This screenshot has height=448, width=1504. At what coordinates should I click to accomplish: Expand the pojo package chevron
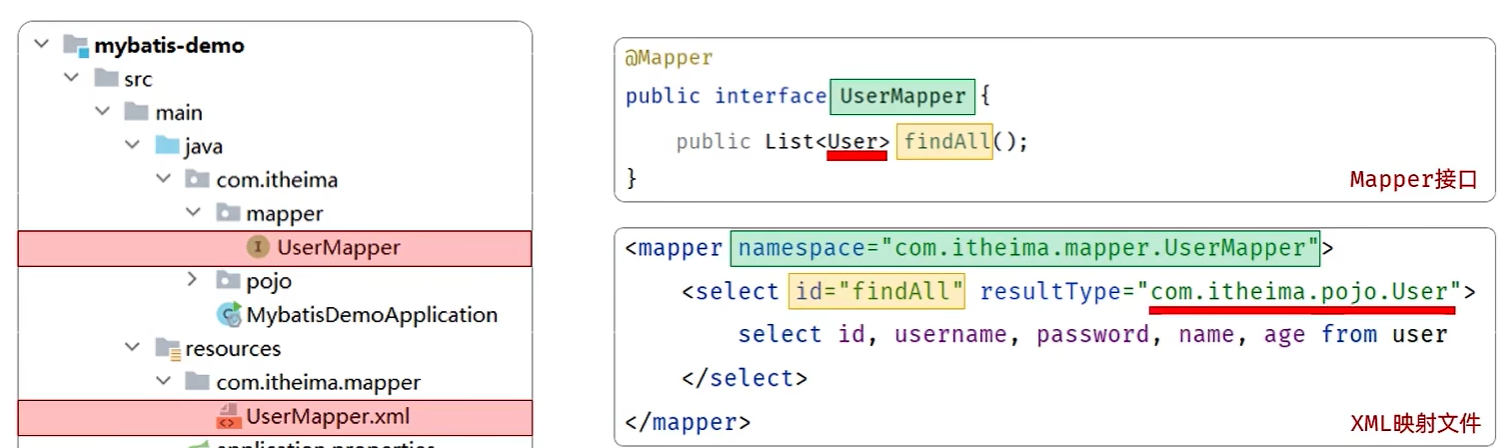193,280
